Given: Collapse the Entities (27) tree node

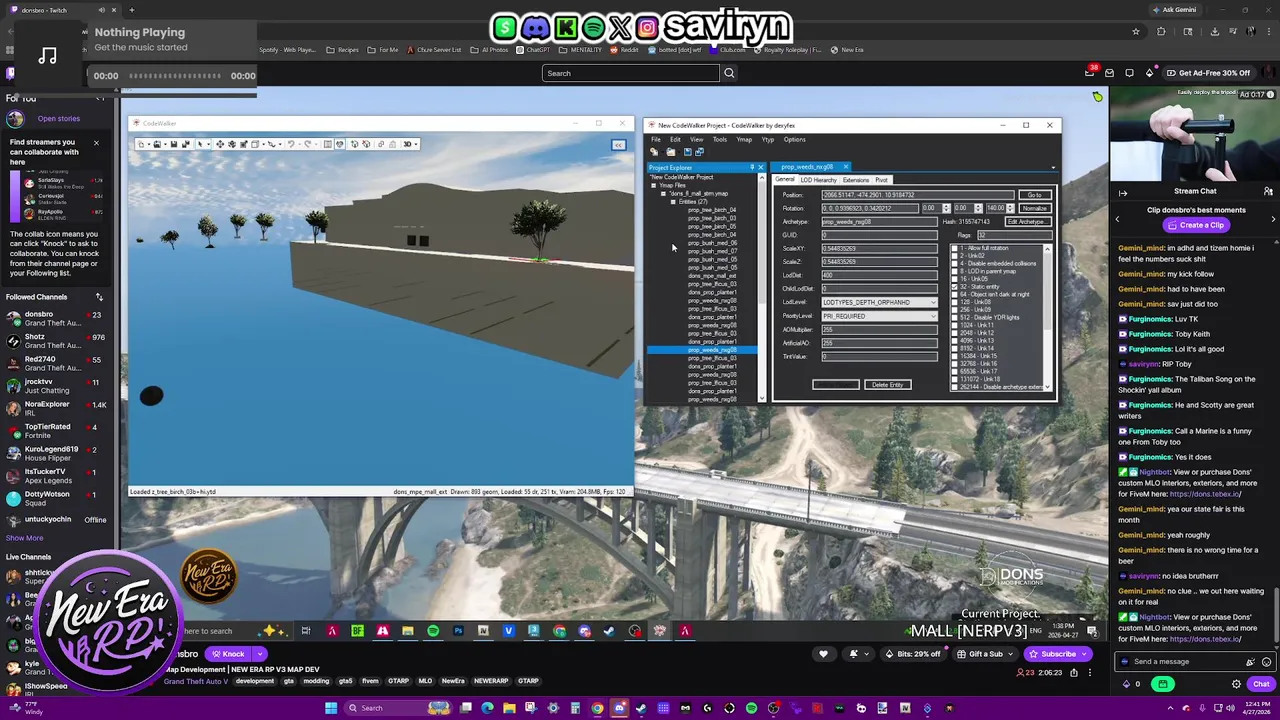Looking at the screenshot, I should click(673, 202).
